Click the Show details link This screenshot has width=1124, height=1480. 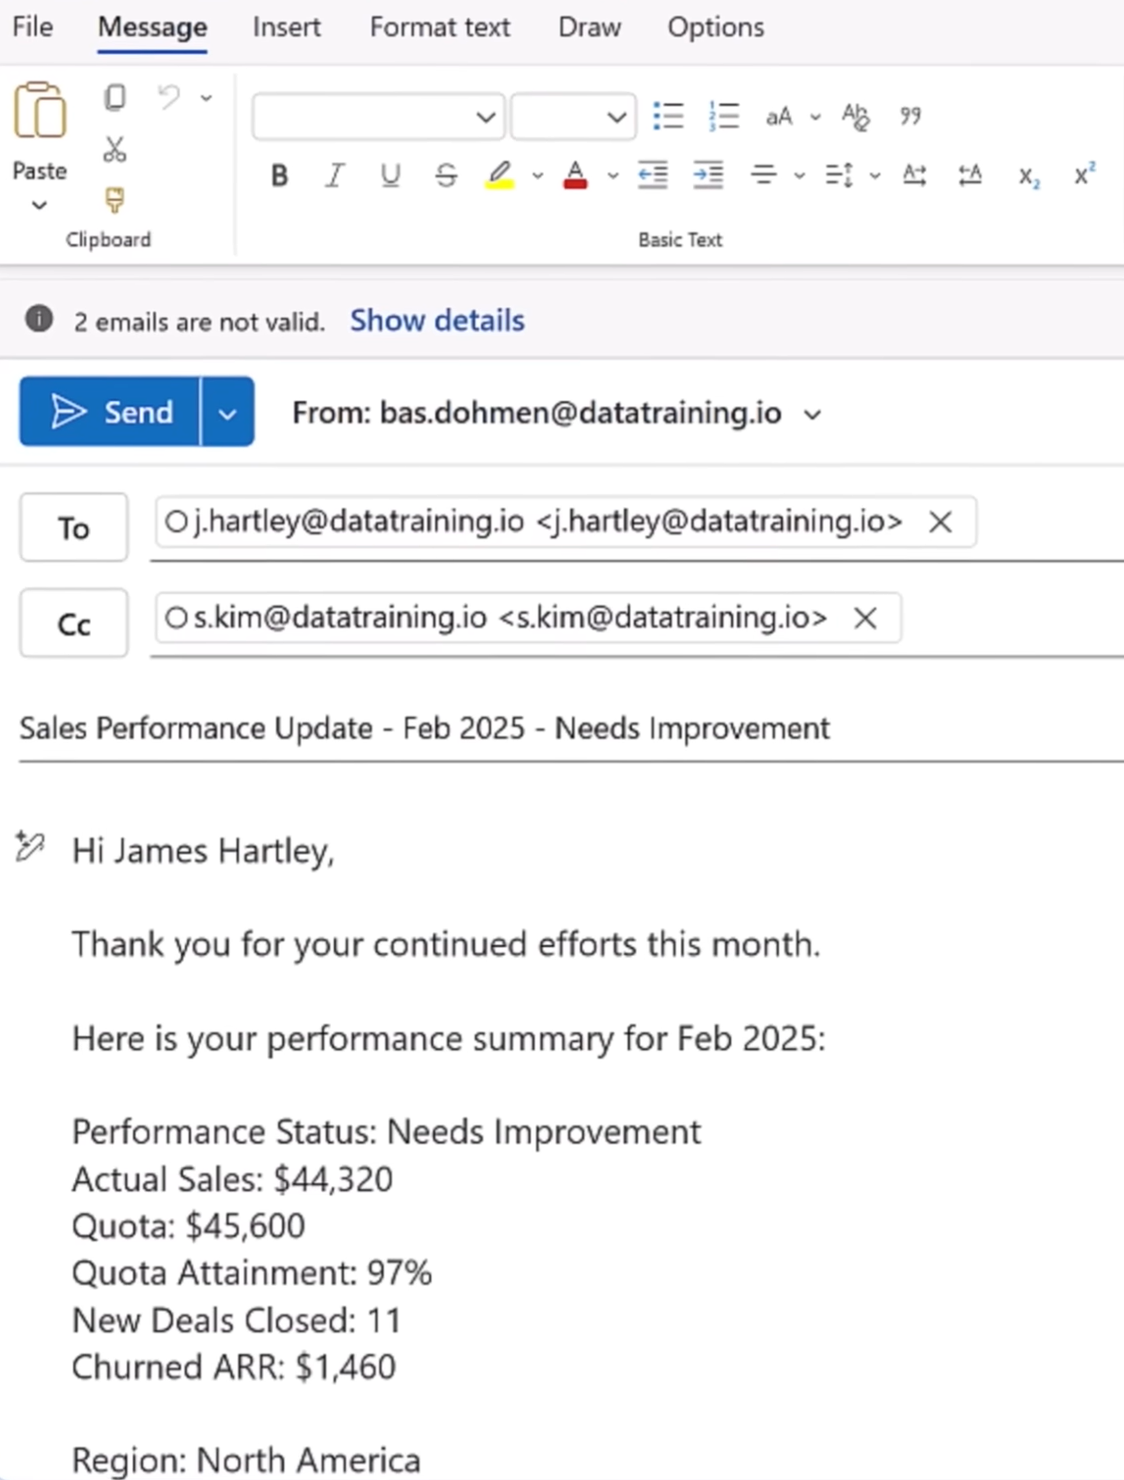[437, 321]
